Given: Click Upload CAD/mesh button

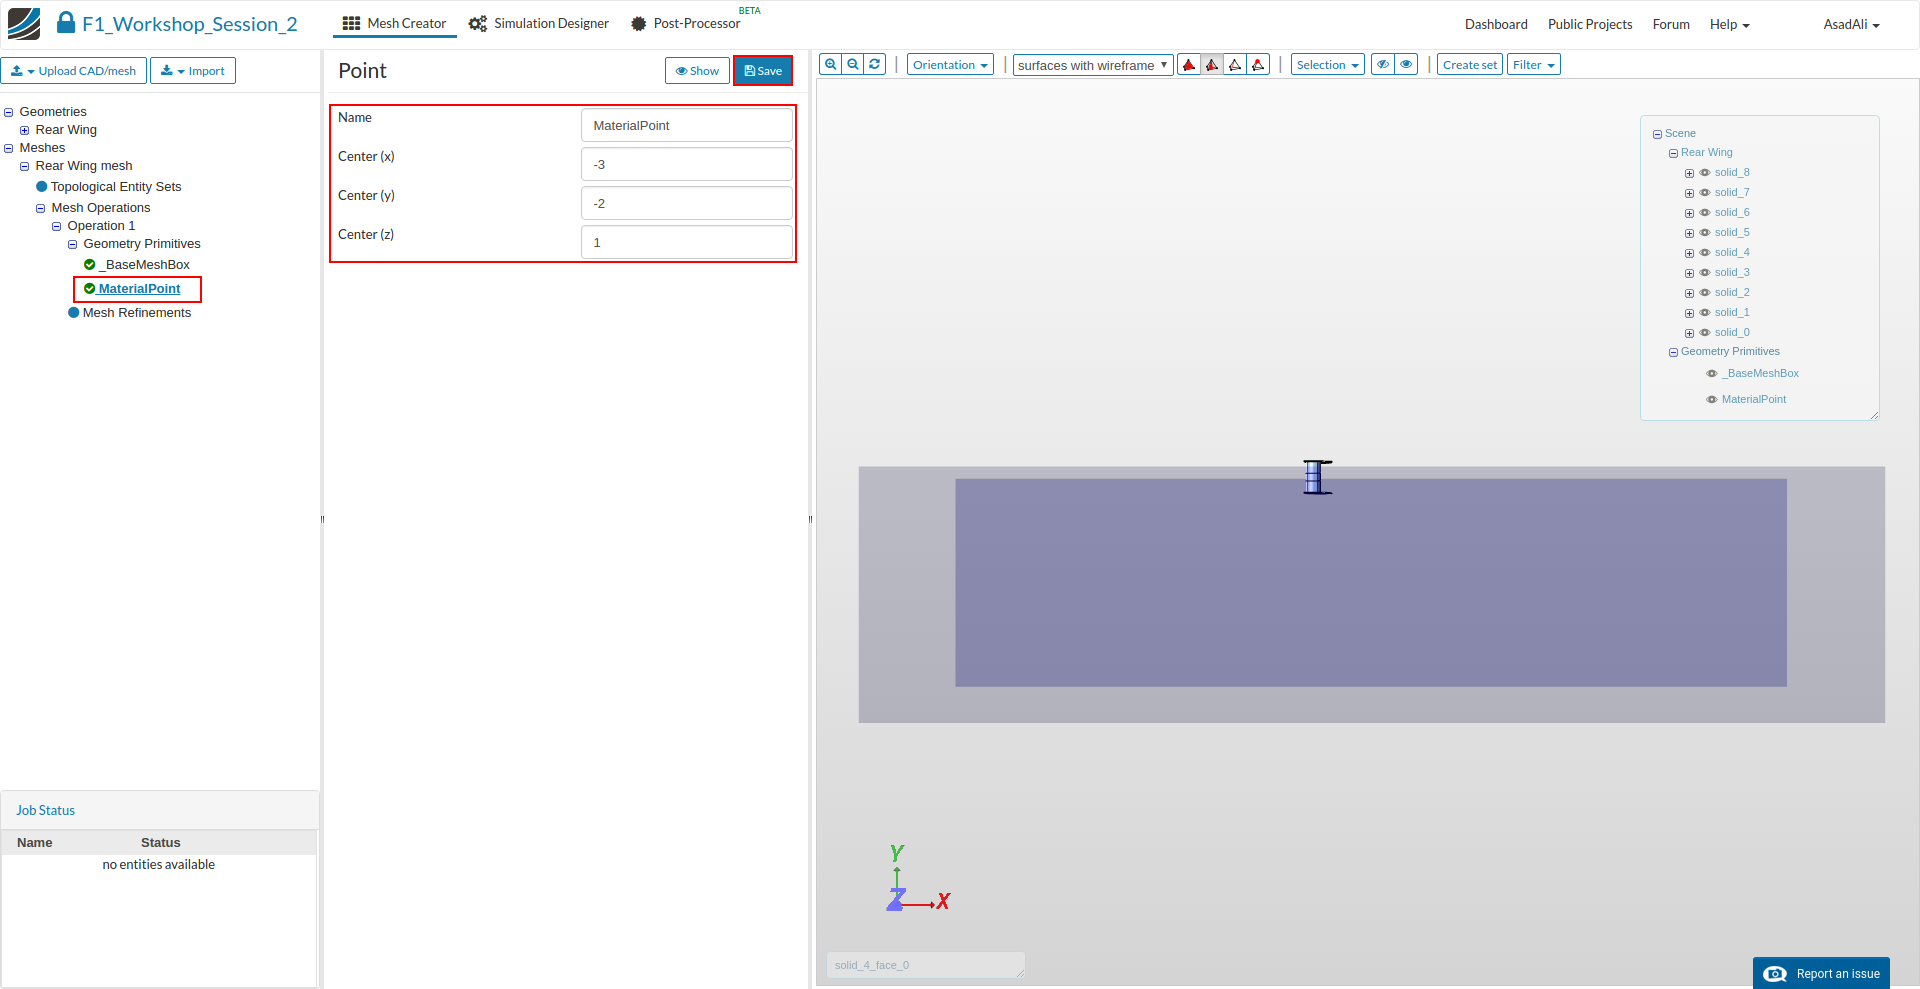Looking at the screenshot, I should 74,71.
